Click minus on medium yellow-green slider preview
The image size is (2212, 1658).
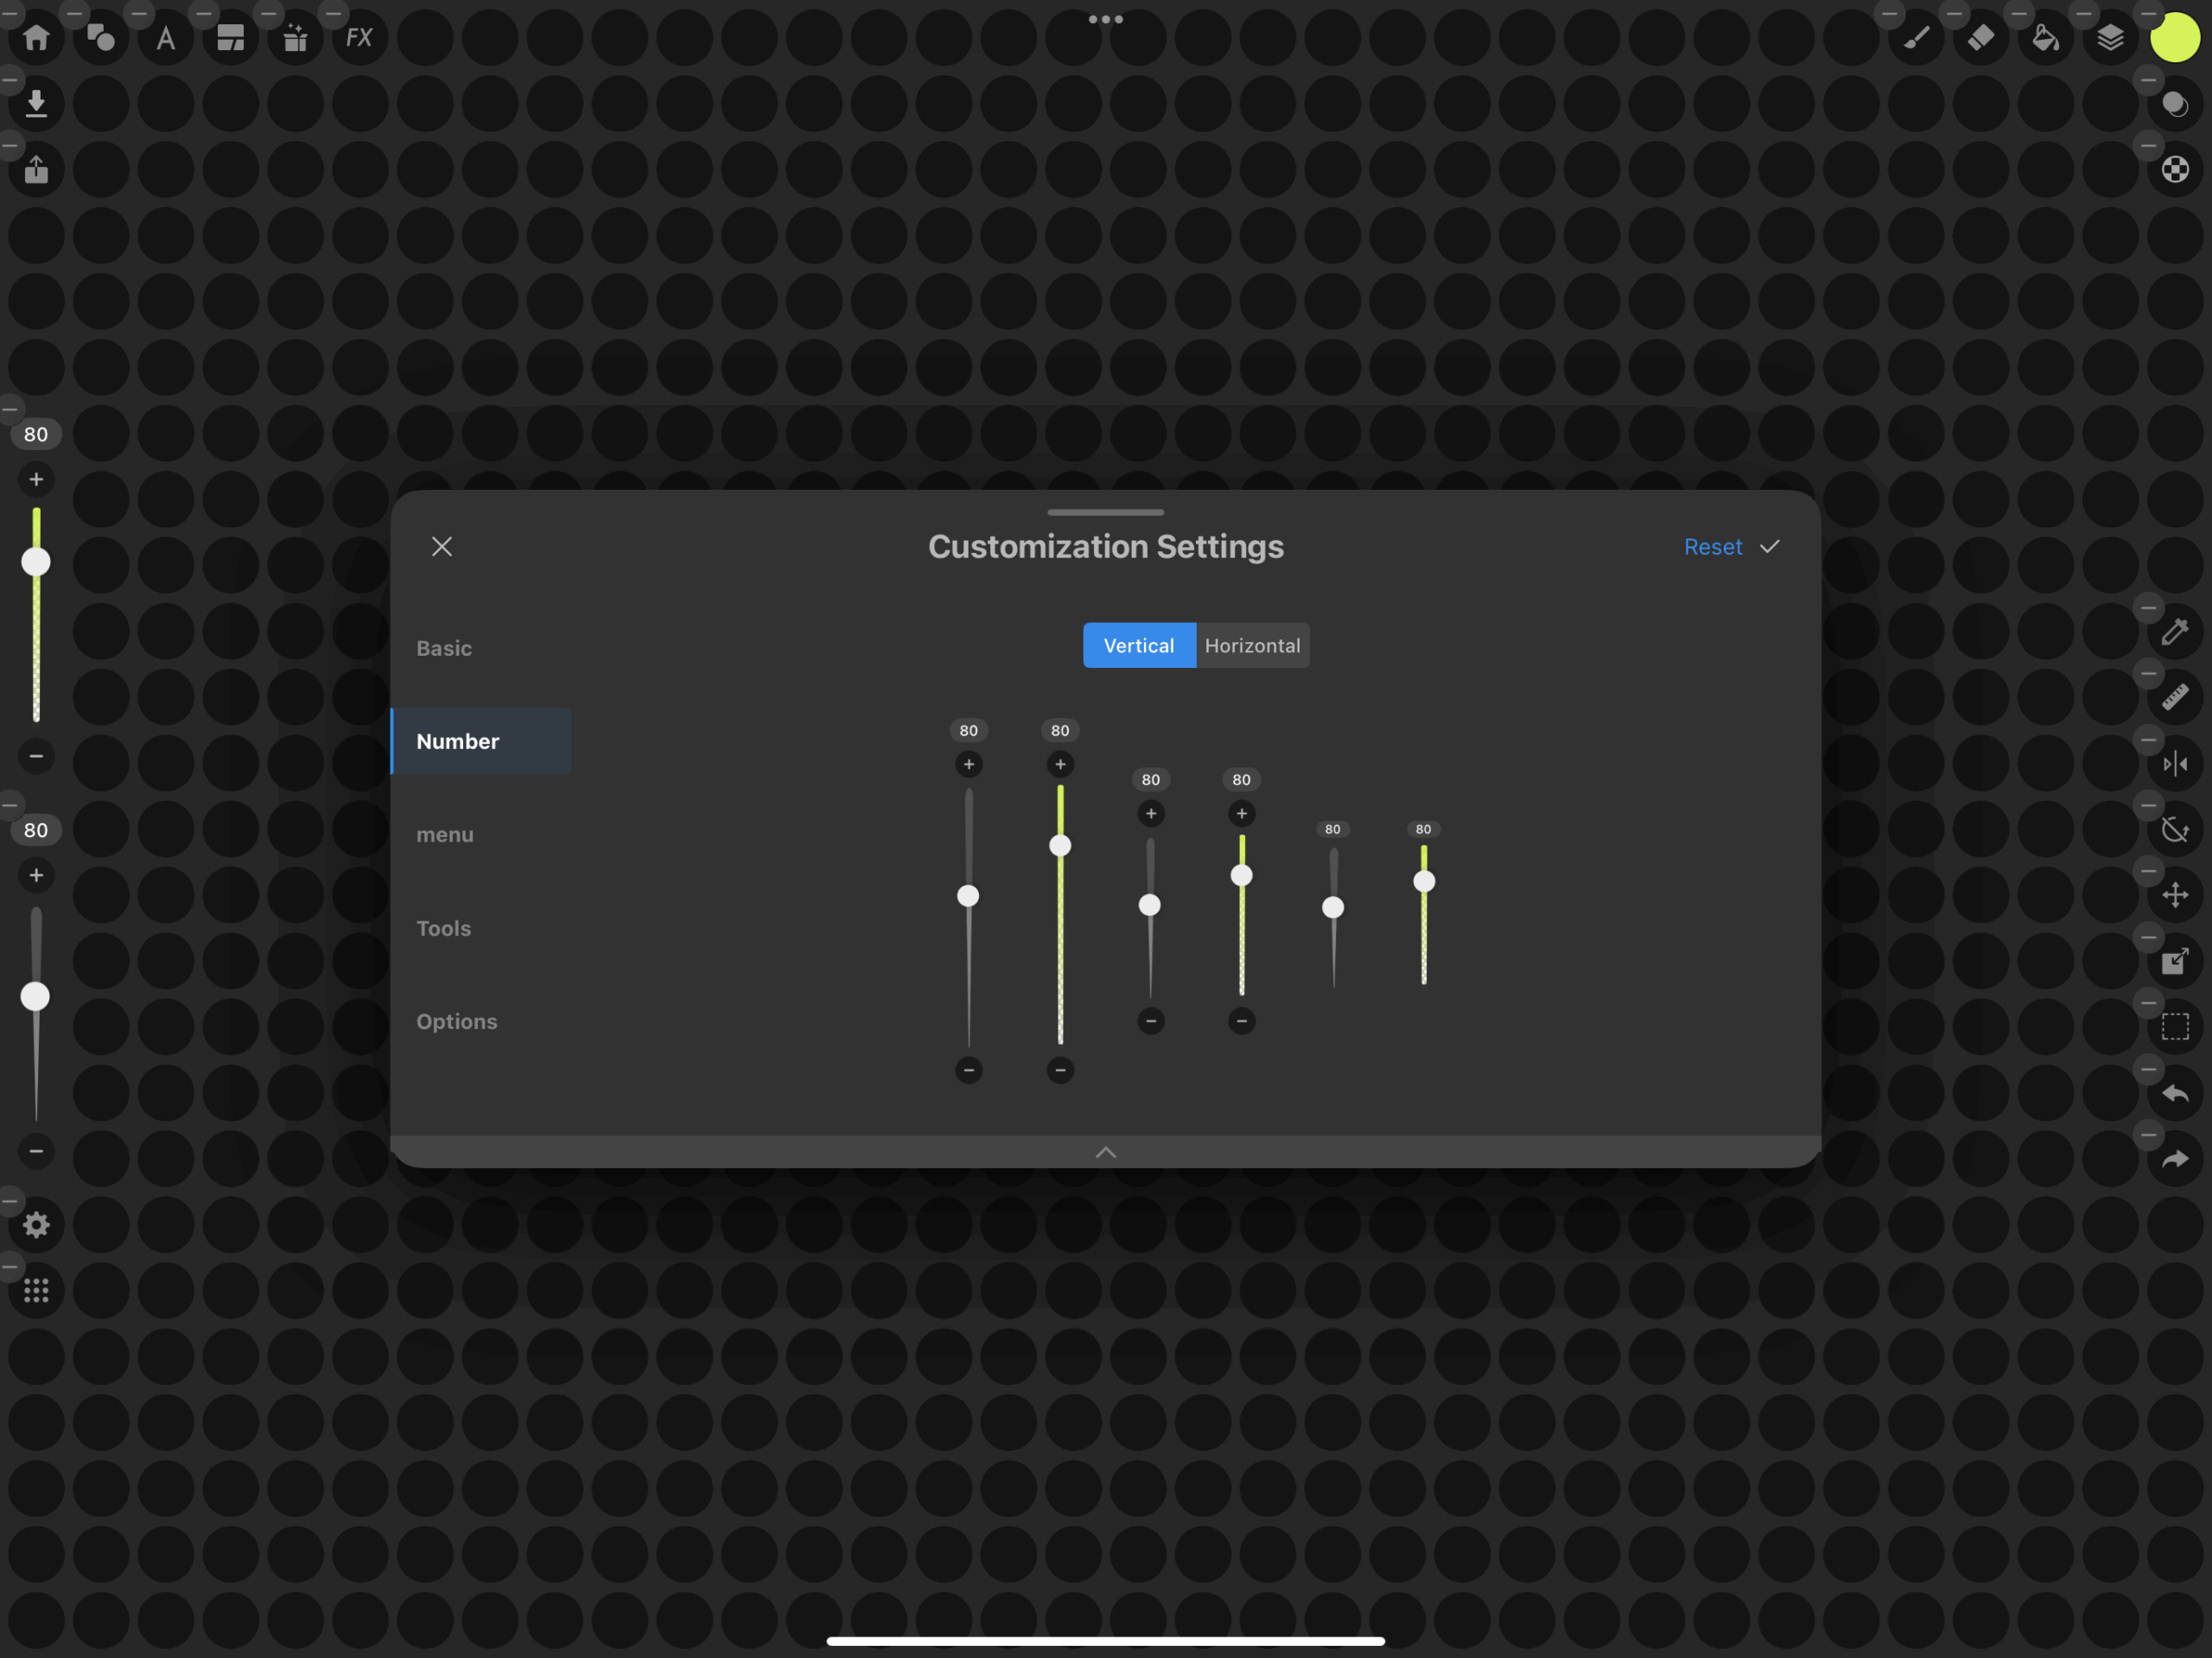pyautogui.click(x=1241, y=1021)
